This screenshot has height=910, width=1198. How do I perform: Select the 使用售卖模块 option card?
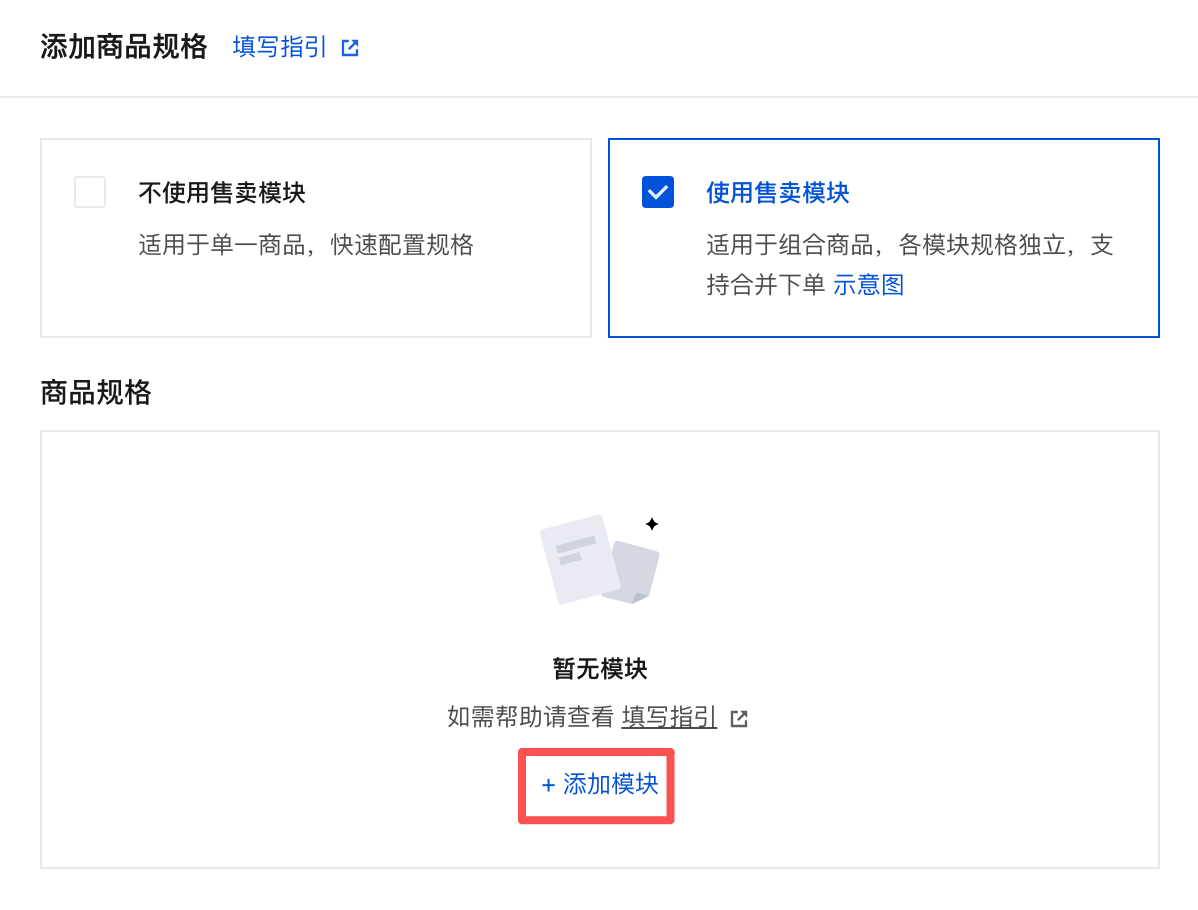(884, 238)
